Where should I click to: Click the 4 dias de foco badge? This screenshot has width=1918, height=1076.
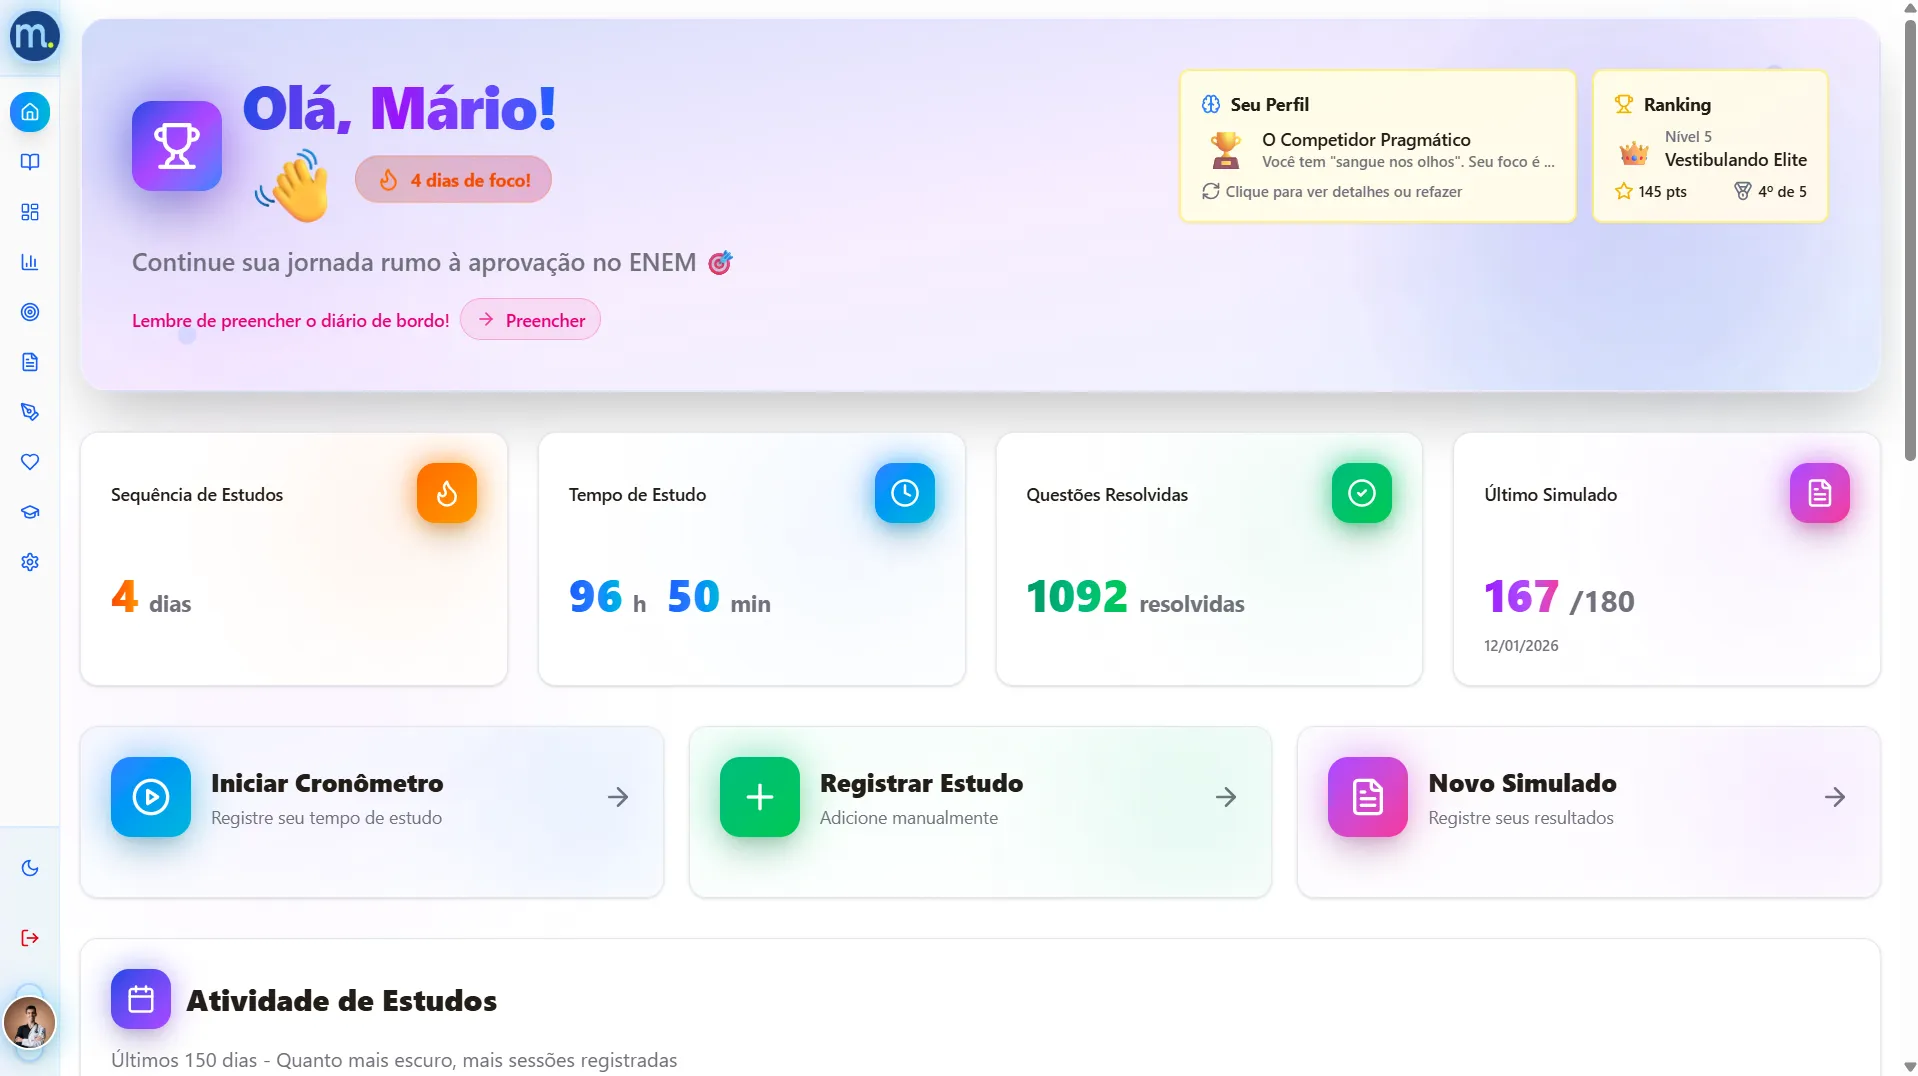[453, 180]
